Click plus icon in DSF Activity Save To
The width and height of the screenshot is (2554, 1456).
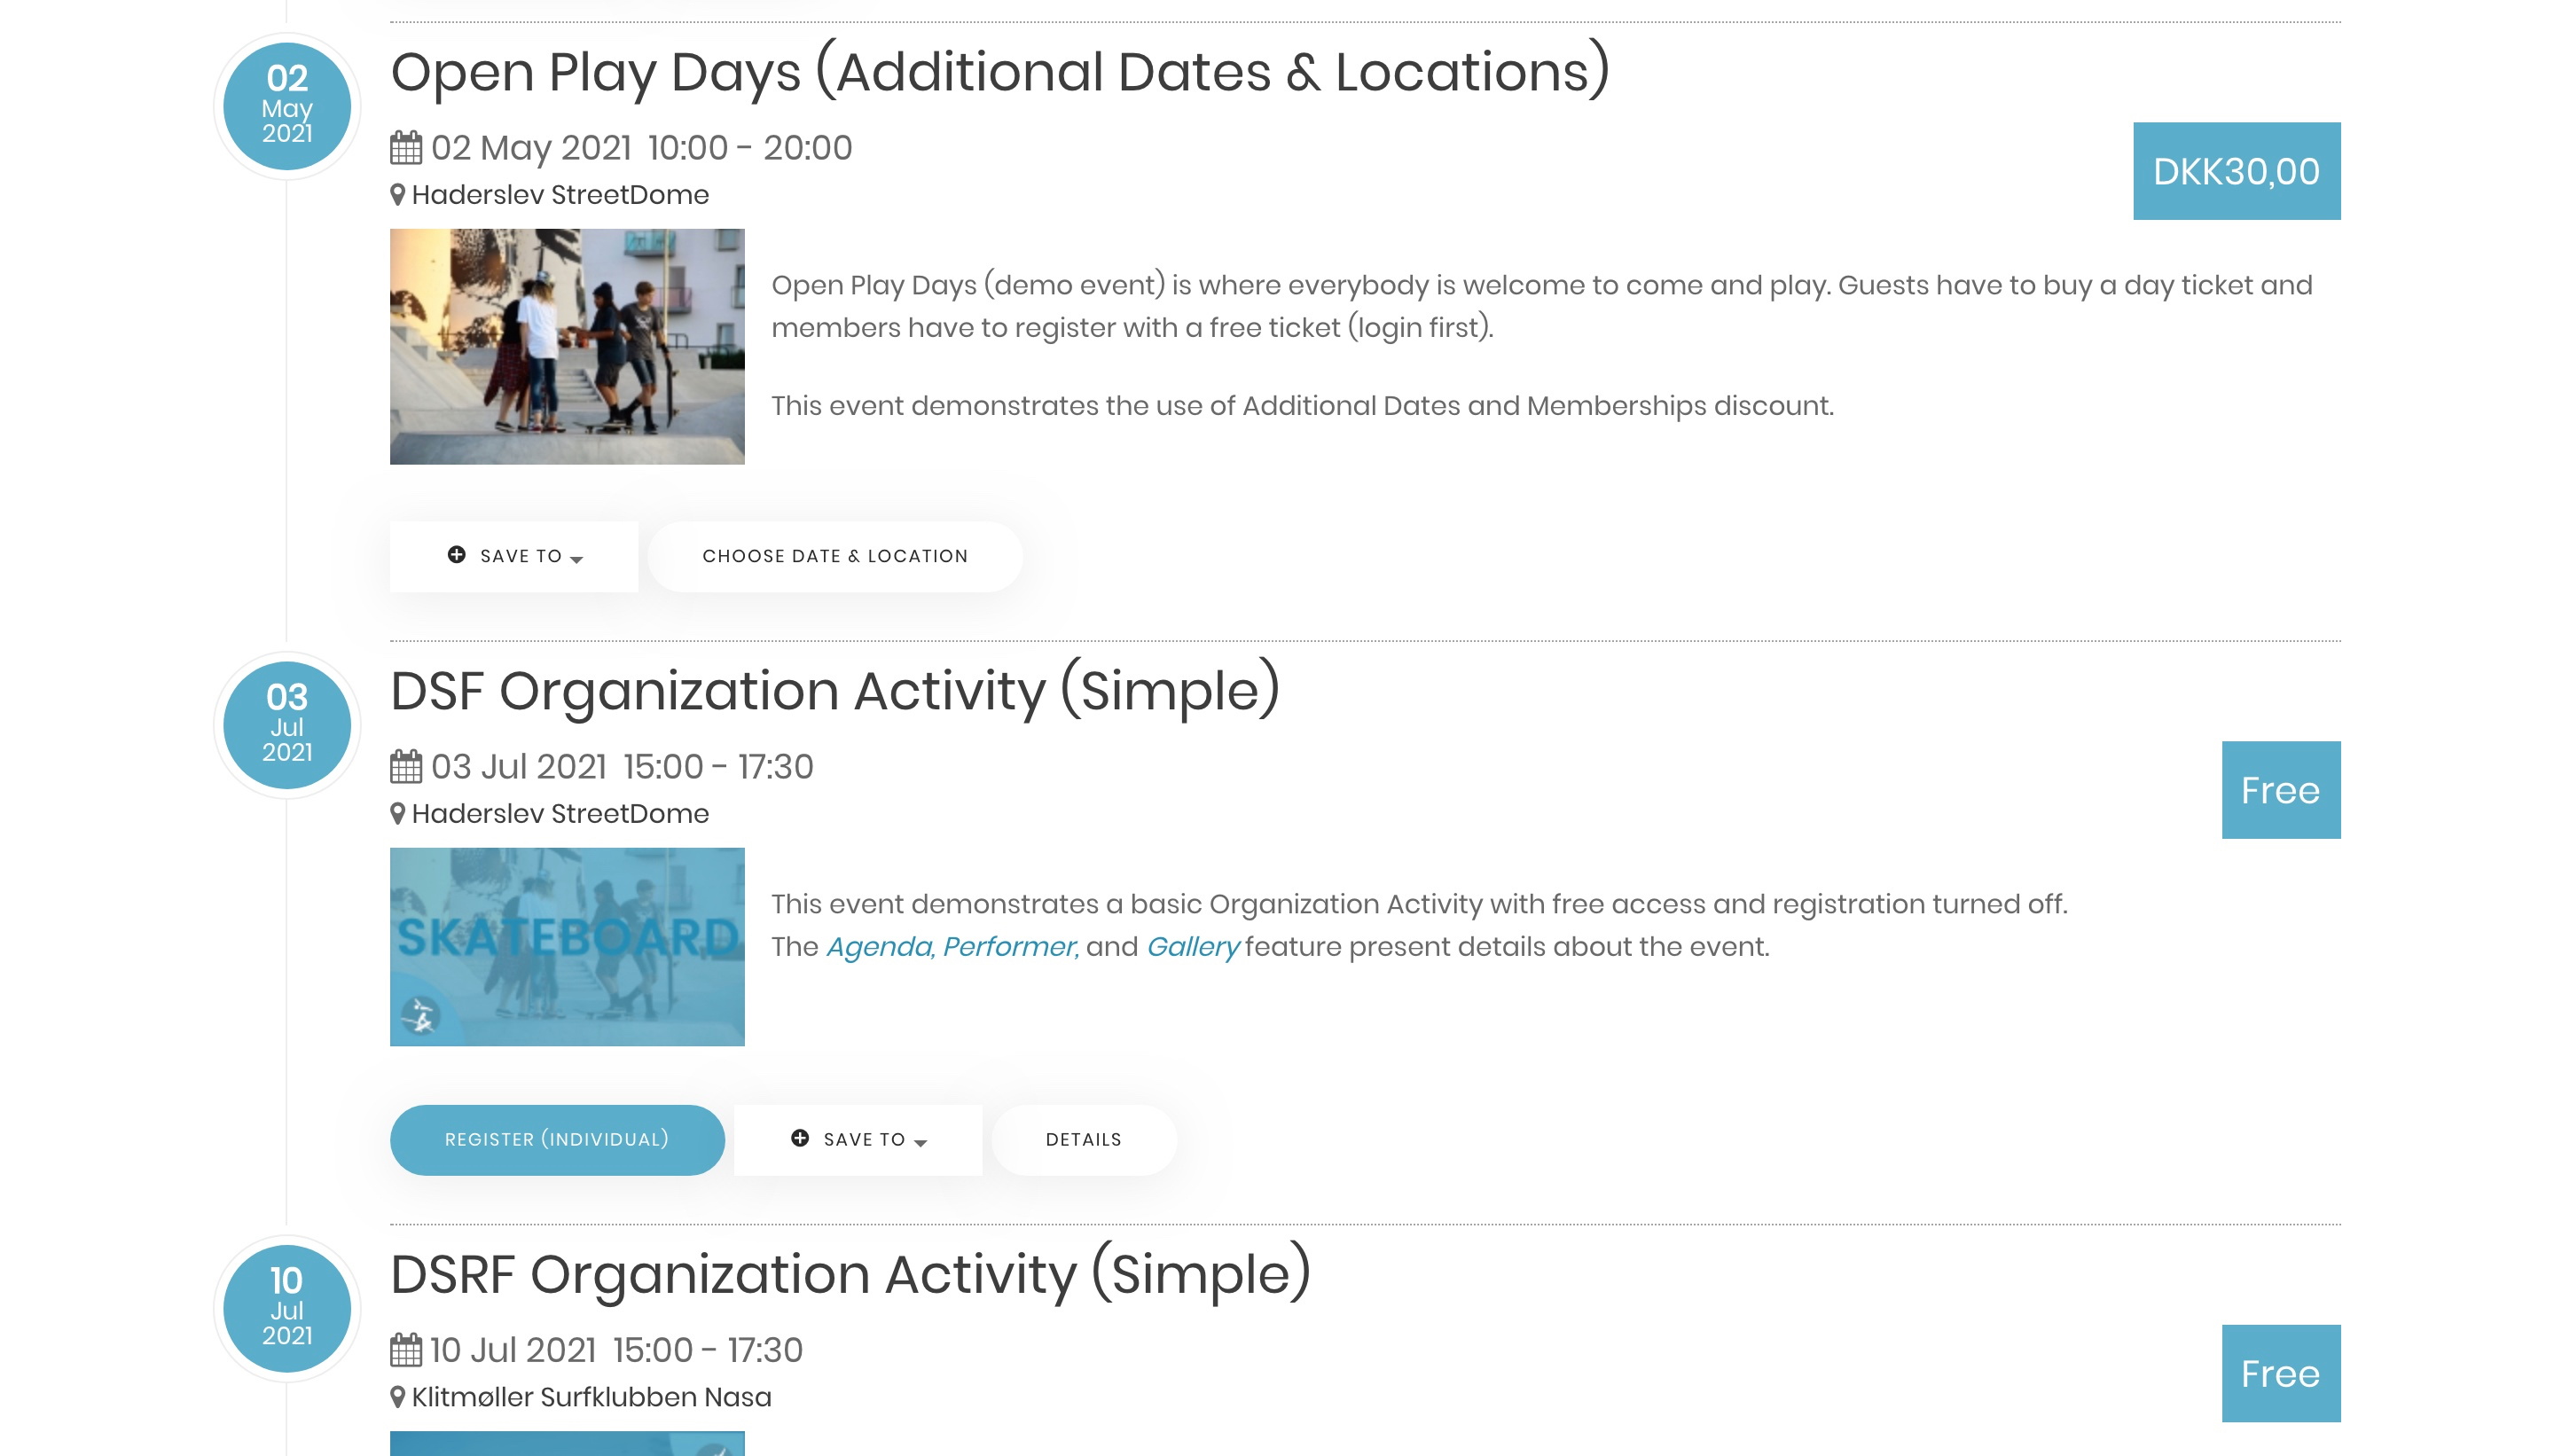tap(800, 1138)
